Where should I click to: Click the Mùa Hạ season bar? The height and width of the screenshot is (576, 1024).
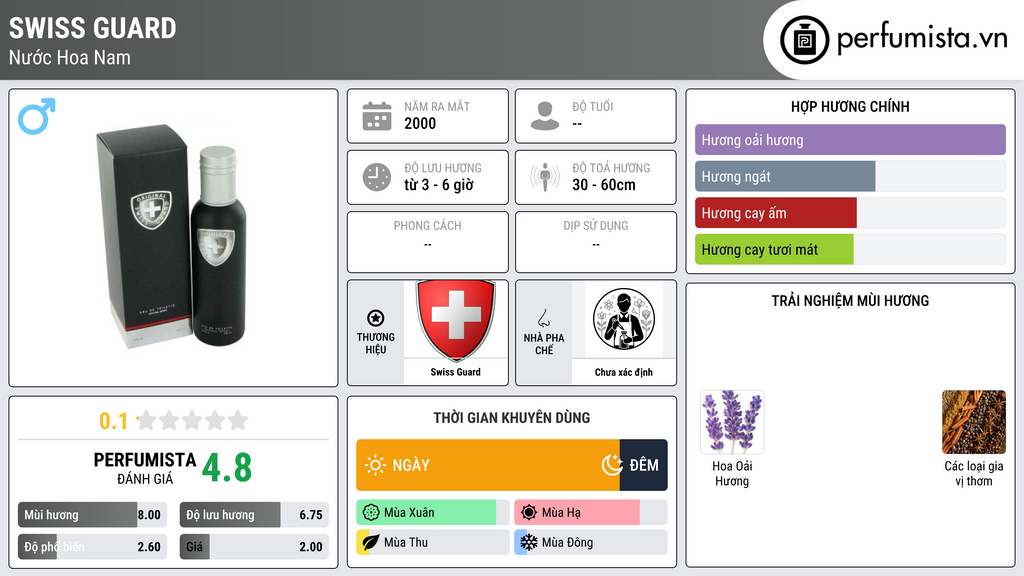590,513
